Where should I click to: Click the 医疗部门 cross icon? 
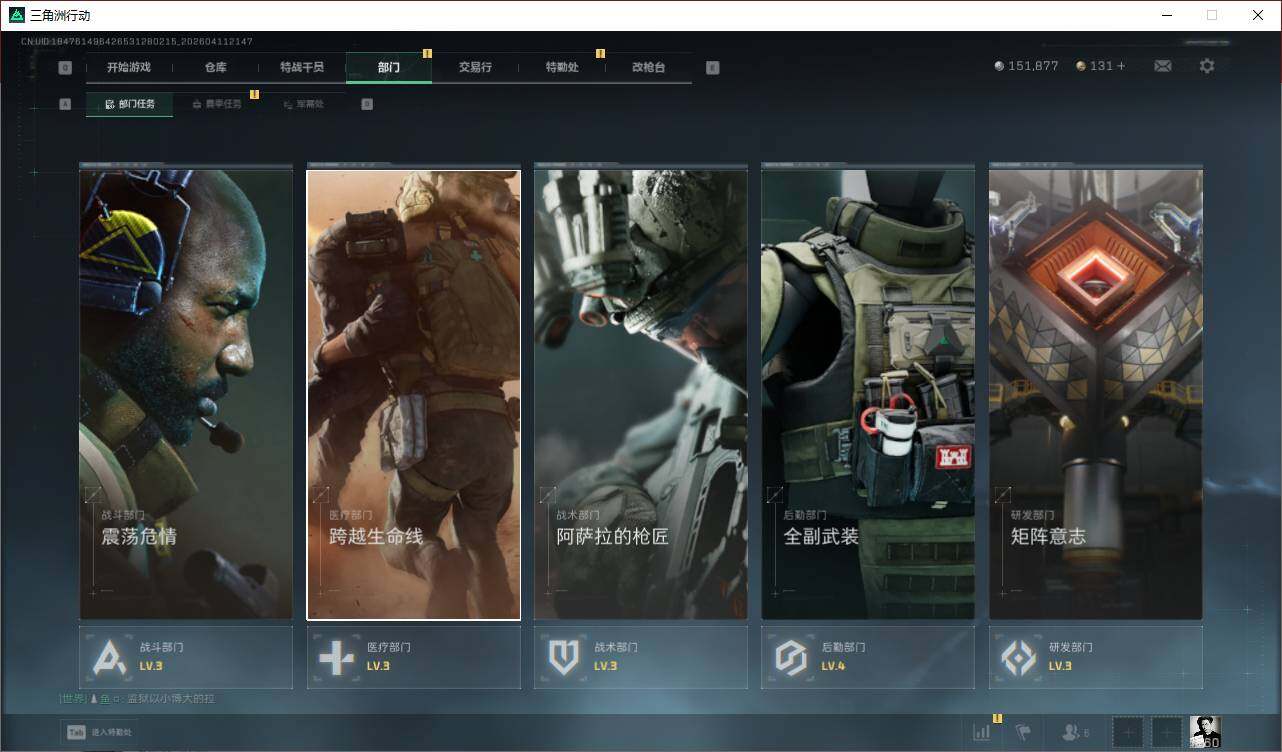click(336, 657)
